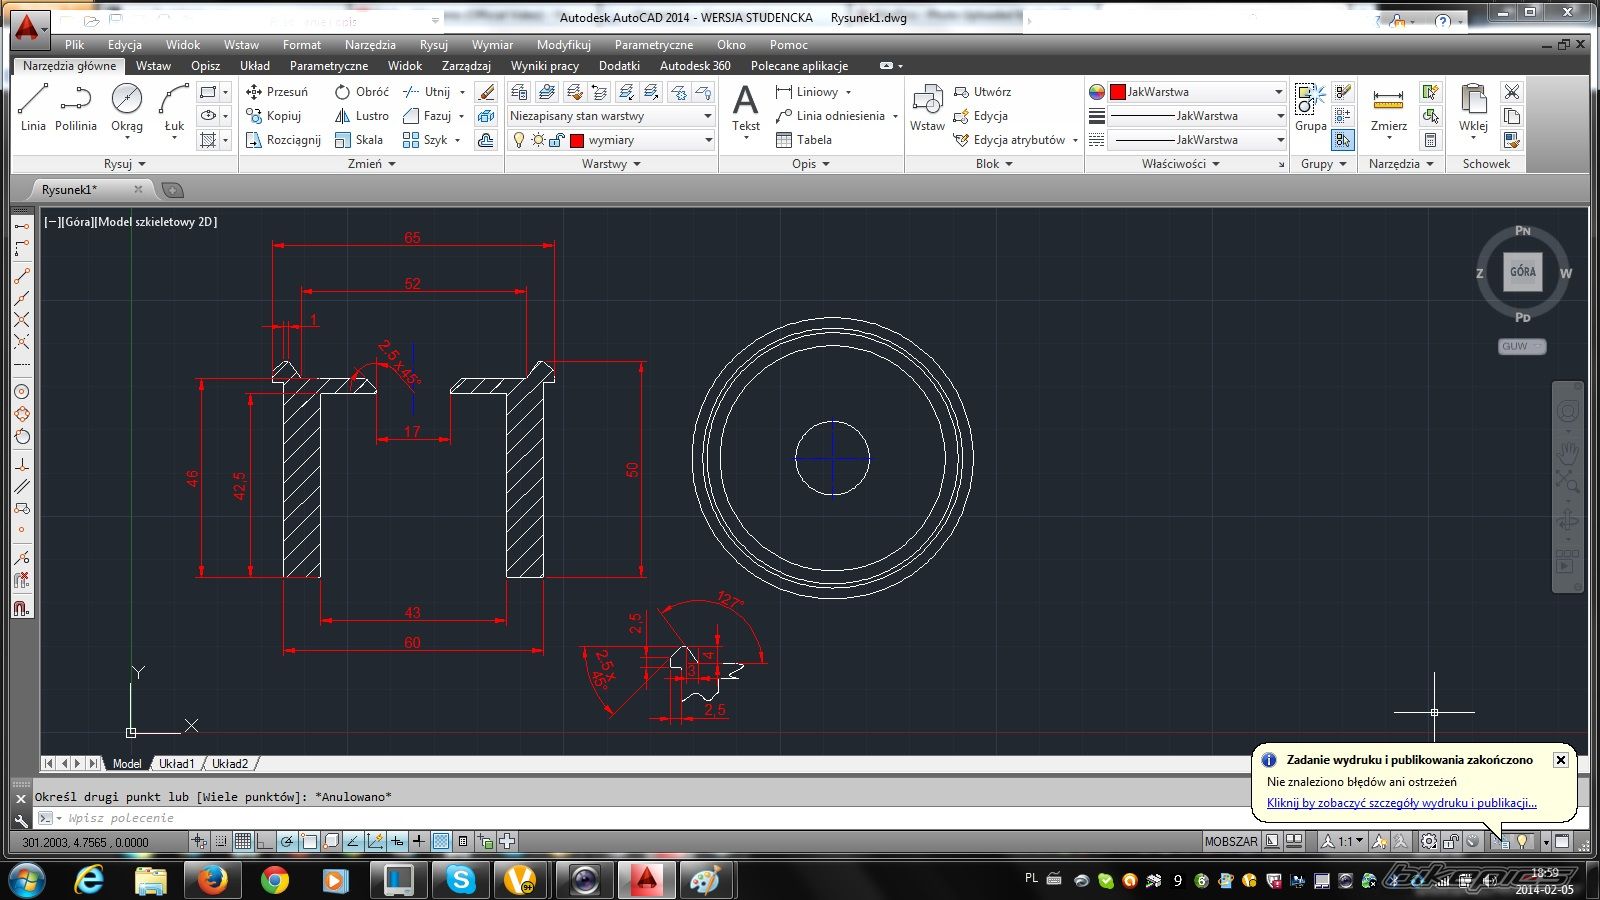Open the layer state dropdown
This screenshot has width=1600, height=900.
pyautogui.click(x=611, y=116)
